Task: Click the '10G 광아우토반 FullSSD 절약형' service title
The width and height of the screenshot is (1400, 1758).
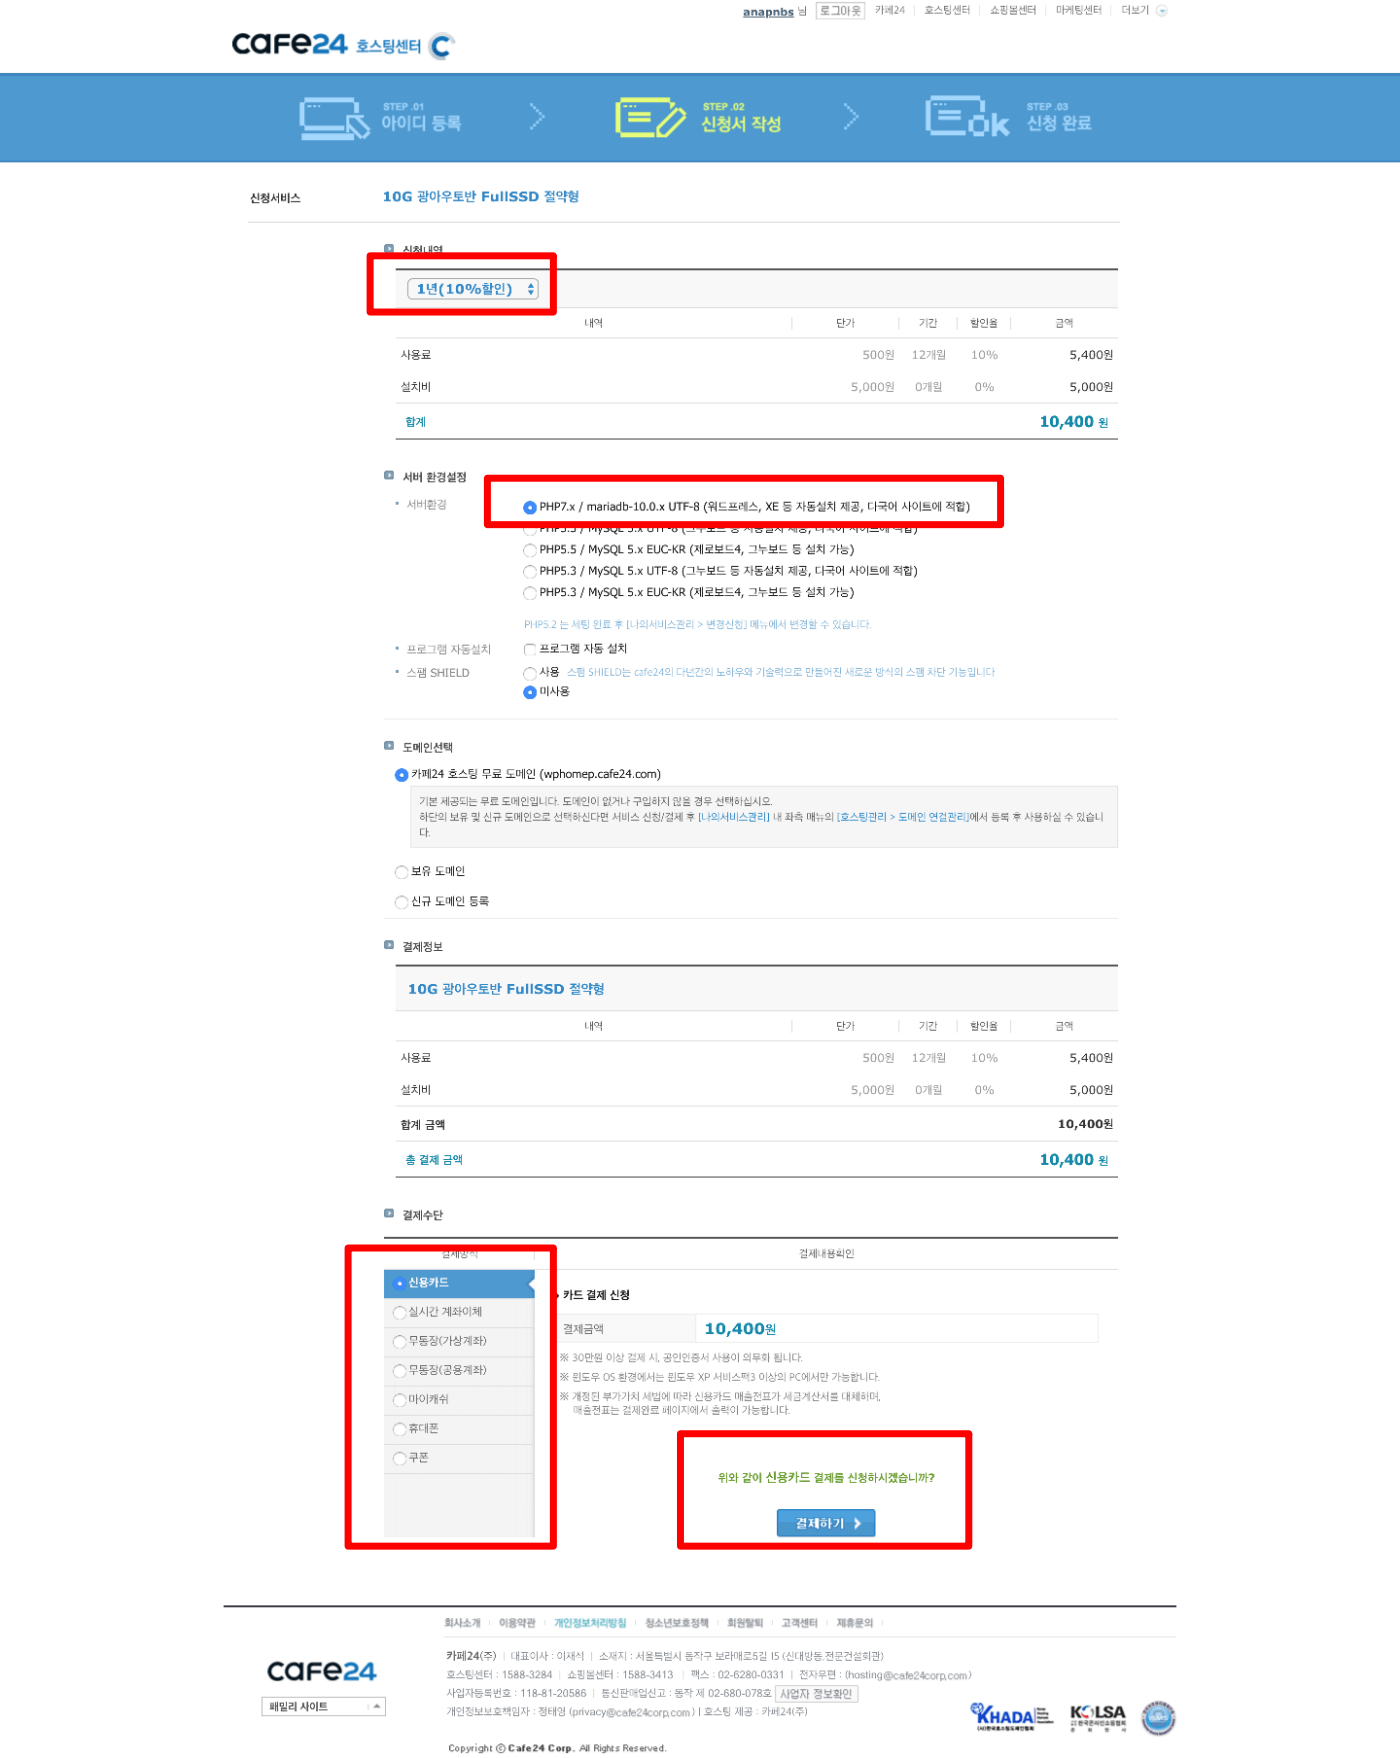Action: coord(481,197)
